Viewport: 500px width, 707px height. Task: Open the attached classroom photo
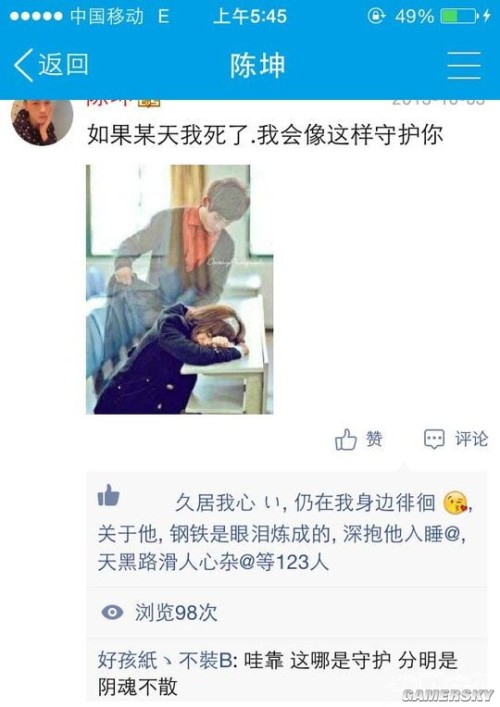click(179, 289)
